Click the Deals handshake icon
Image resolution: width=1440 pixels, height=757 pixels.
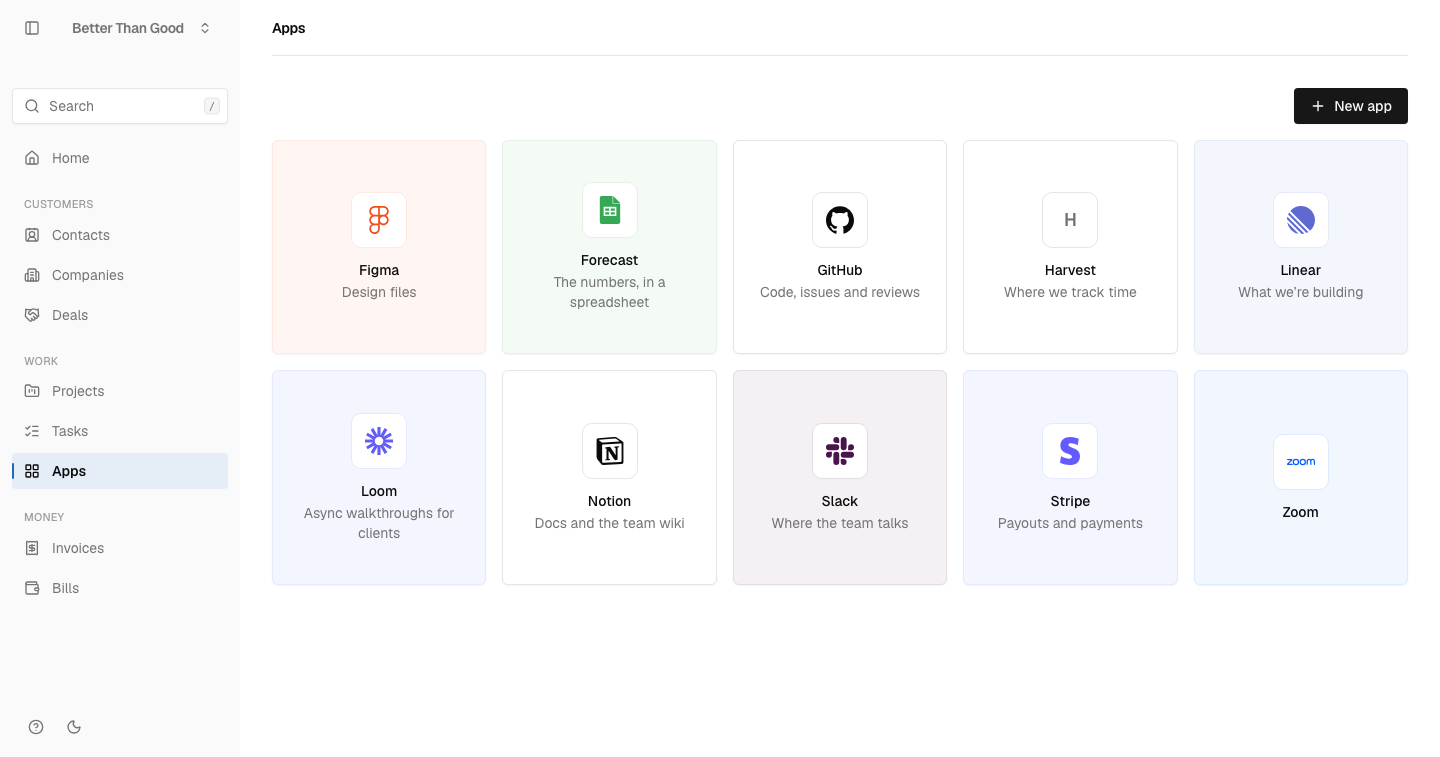32,315
